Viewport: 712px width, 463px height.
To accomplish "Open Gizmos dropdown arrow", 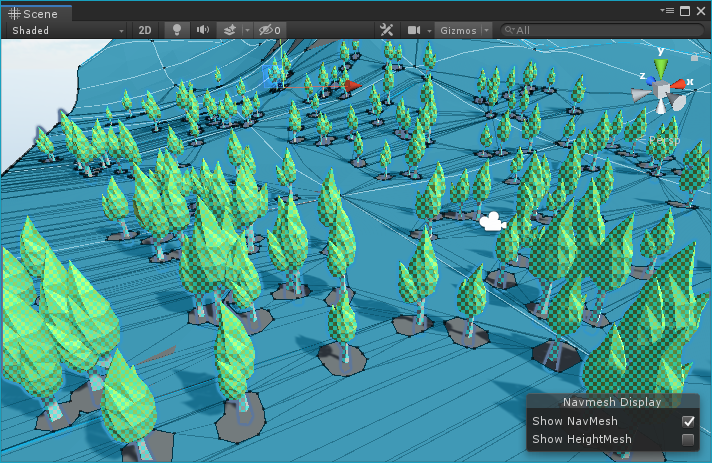I will coord(486,30).
